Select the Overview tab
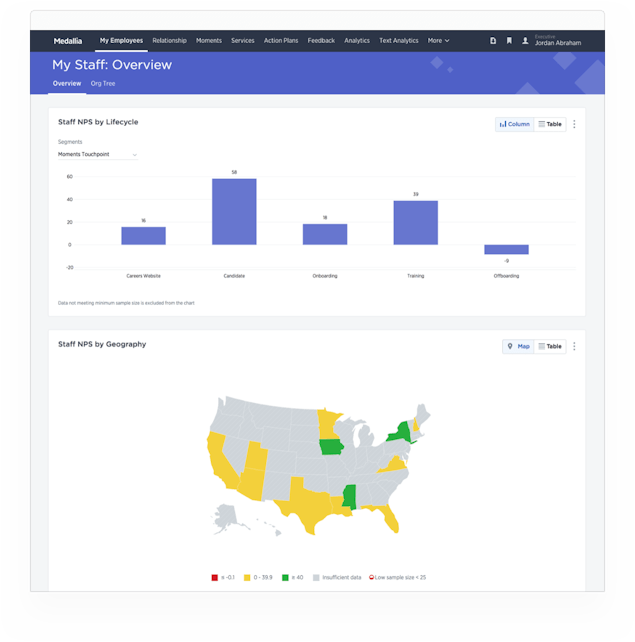Screen dimensions: 635x642 coord(67,84)
